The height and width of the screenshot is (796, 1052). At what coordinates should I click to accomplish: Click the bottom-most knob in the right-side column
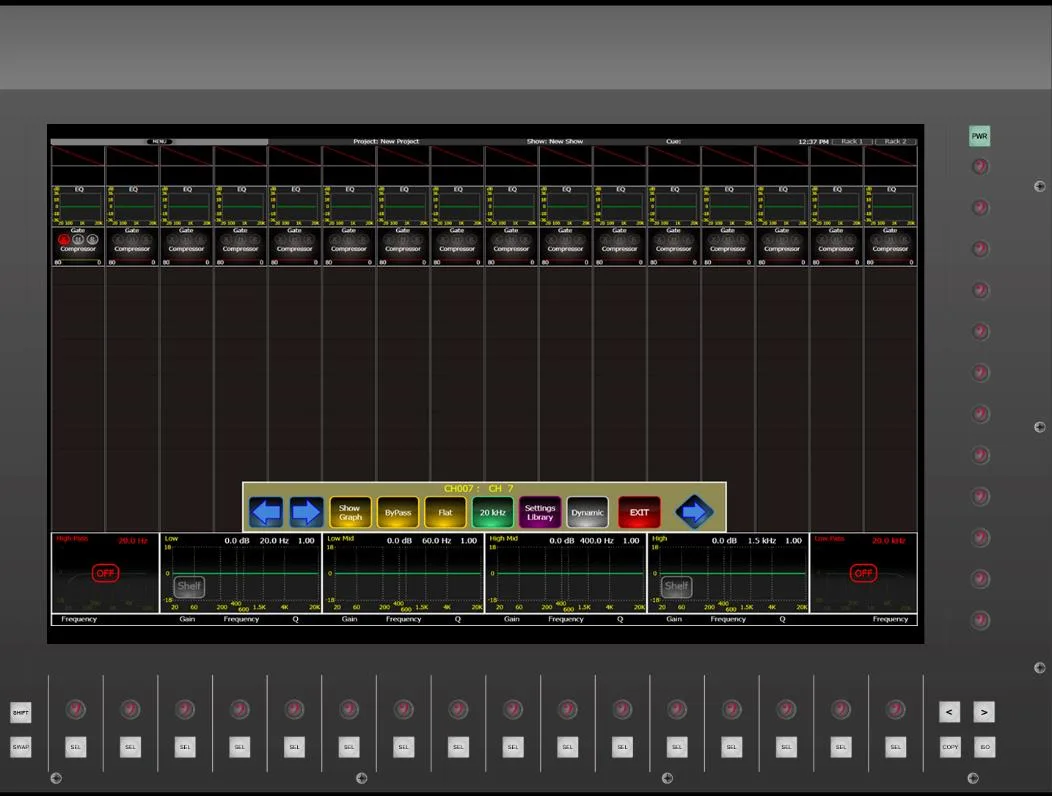click(980, 620)
